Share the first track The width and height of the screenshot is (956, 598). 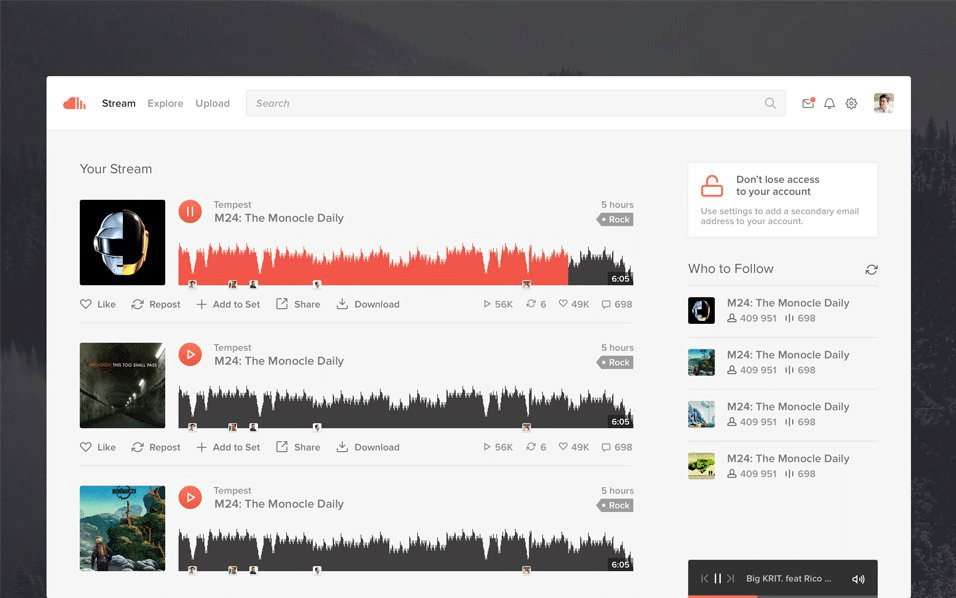pyautogui.click(x=298, y=304)
